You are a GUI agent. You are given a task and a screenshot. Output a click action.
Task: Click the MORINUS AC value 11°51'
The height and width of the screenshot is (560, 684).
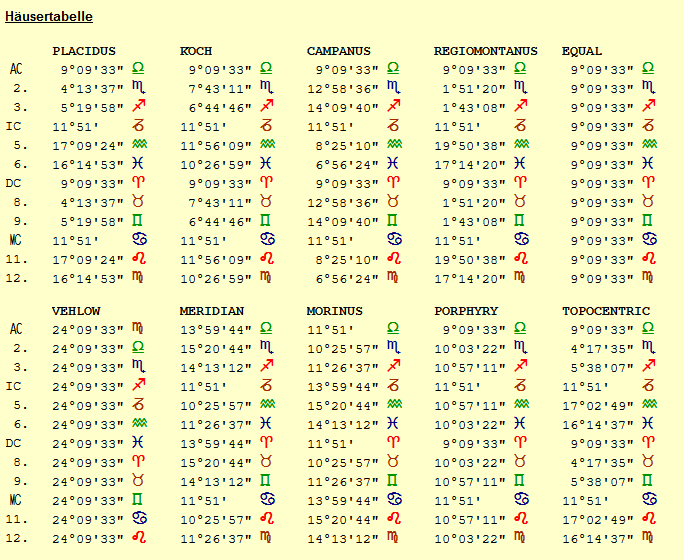329,330
